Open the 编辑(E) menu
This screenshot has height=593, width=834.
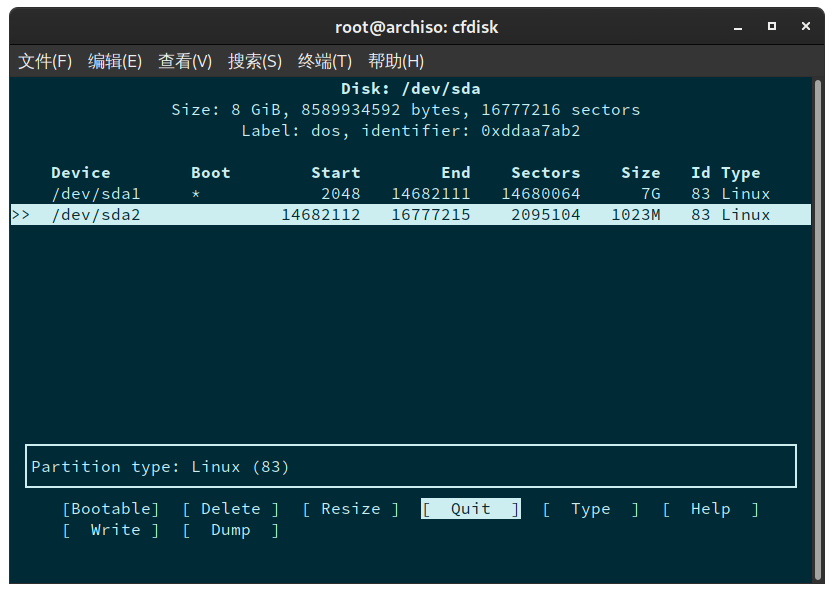point(115,61)
